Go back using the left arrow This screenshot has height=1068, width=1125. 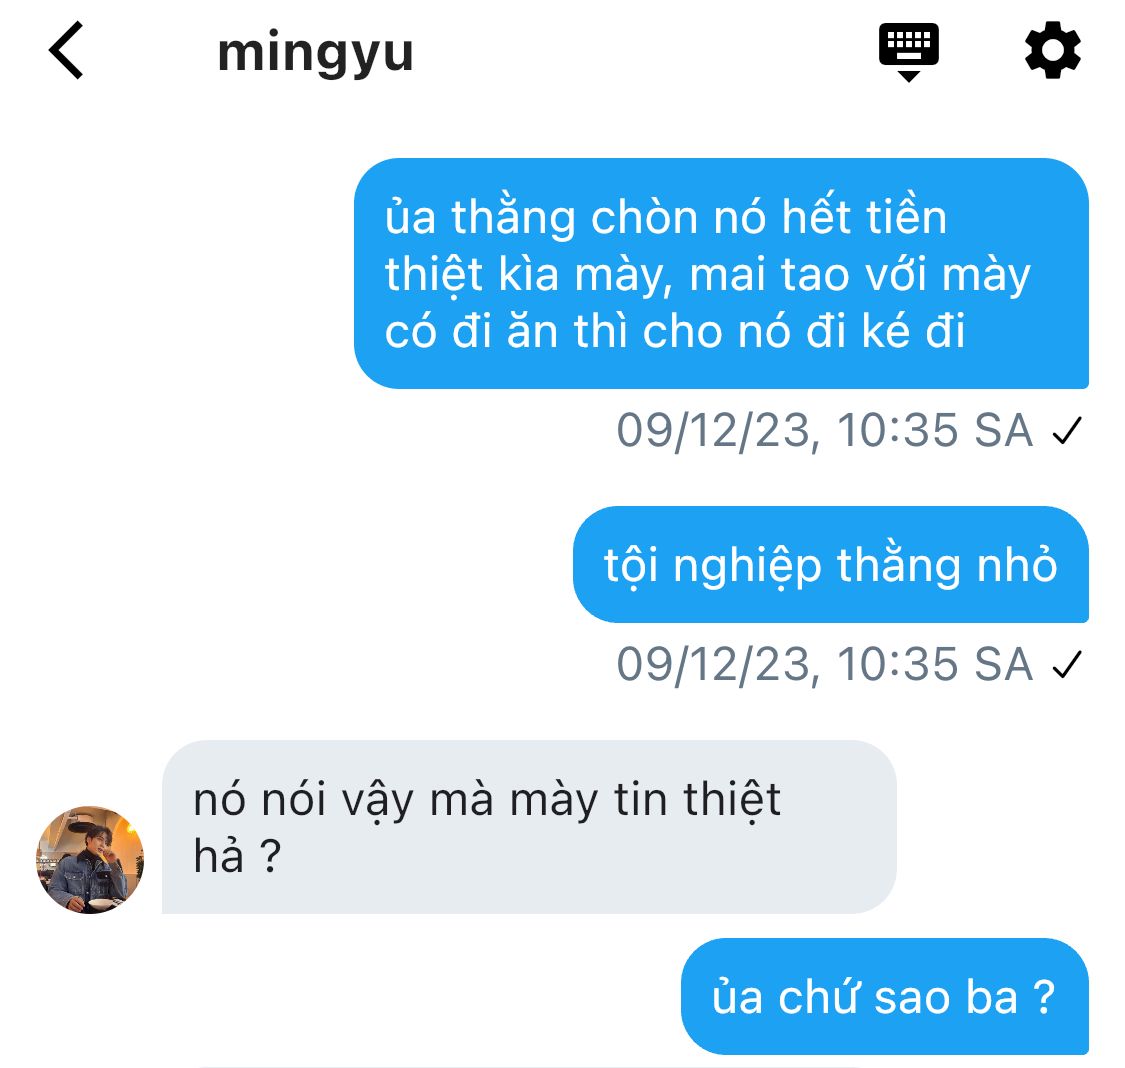click(66, 50)
